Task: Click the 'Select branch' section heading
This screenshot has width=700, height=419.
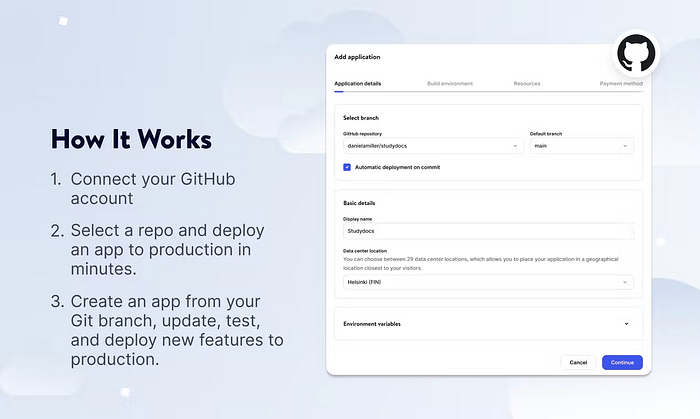Action: [361, 118]
